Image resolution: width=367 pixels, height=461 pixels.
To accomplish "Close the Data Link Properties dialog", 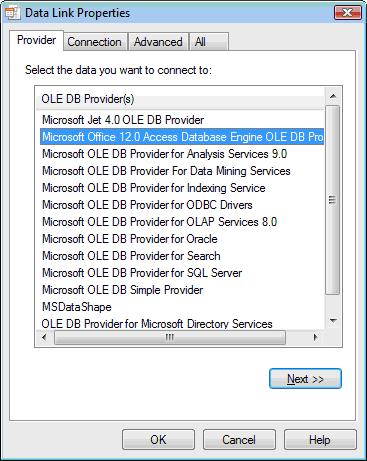I will click(x=348, y=13).
